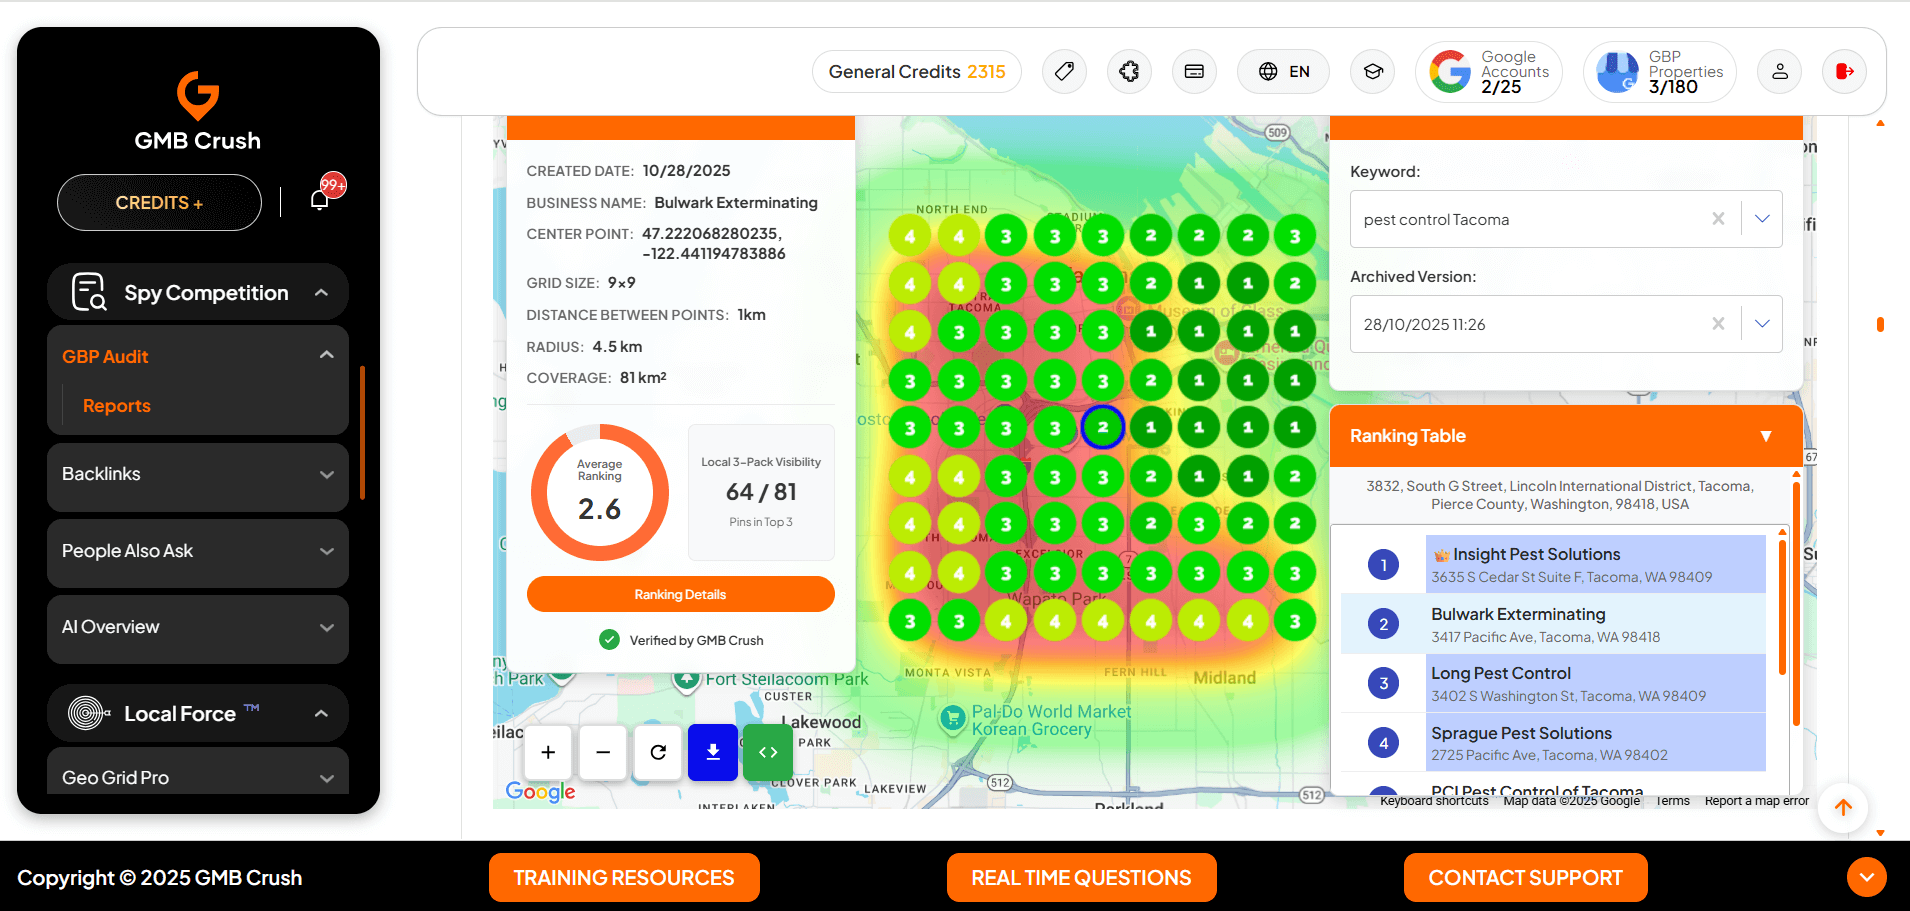Click the Spy Competition magnifier icon
Screen dimensions: 1910x911
[89, 292]
